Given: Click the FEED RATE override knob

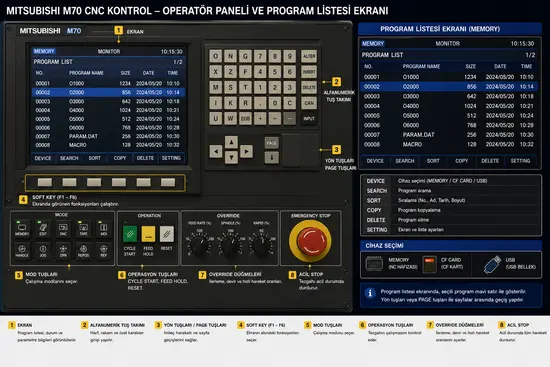Looking at the screenshot, I should click(199, 244).
